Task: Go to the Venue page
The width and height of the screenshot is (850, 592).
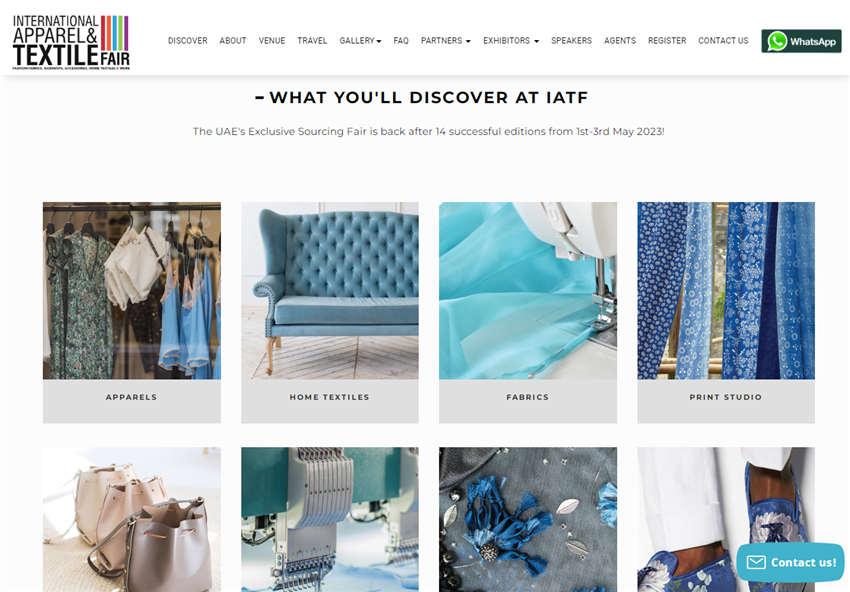Action: pos(272,41)
